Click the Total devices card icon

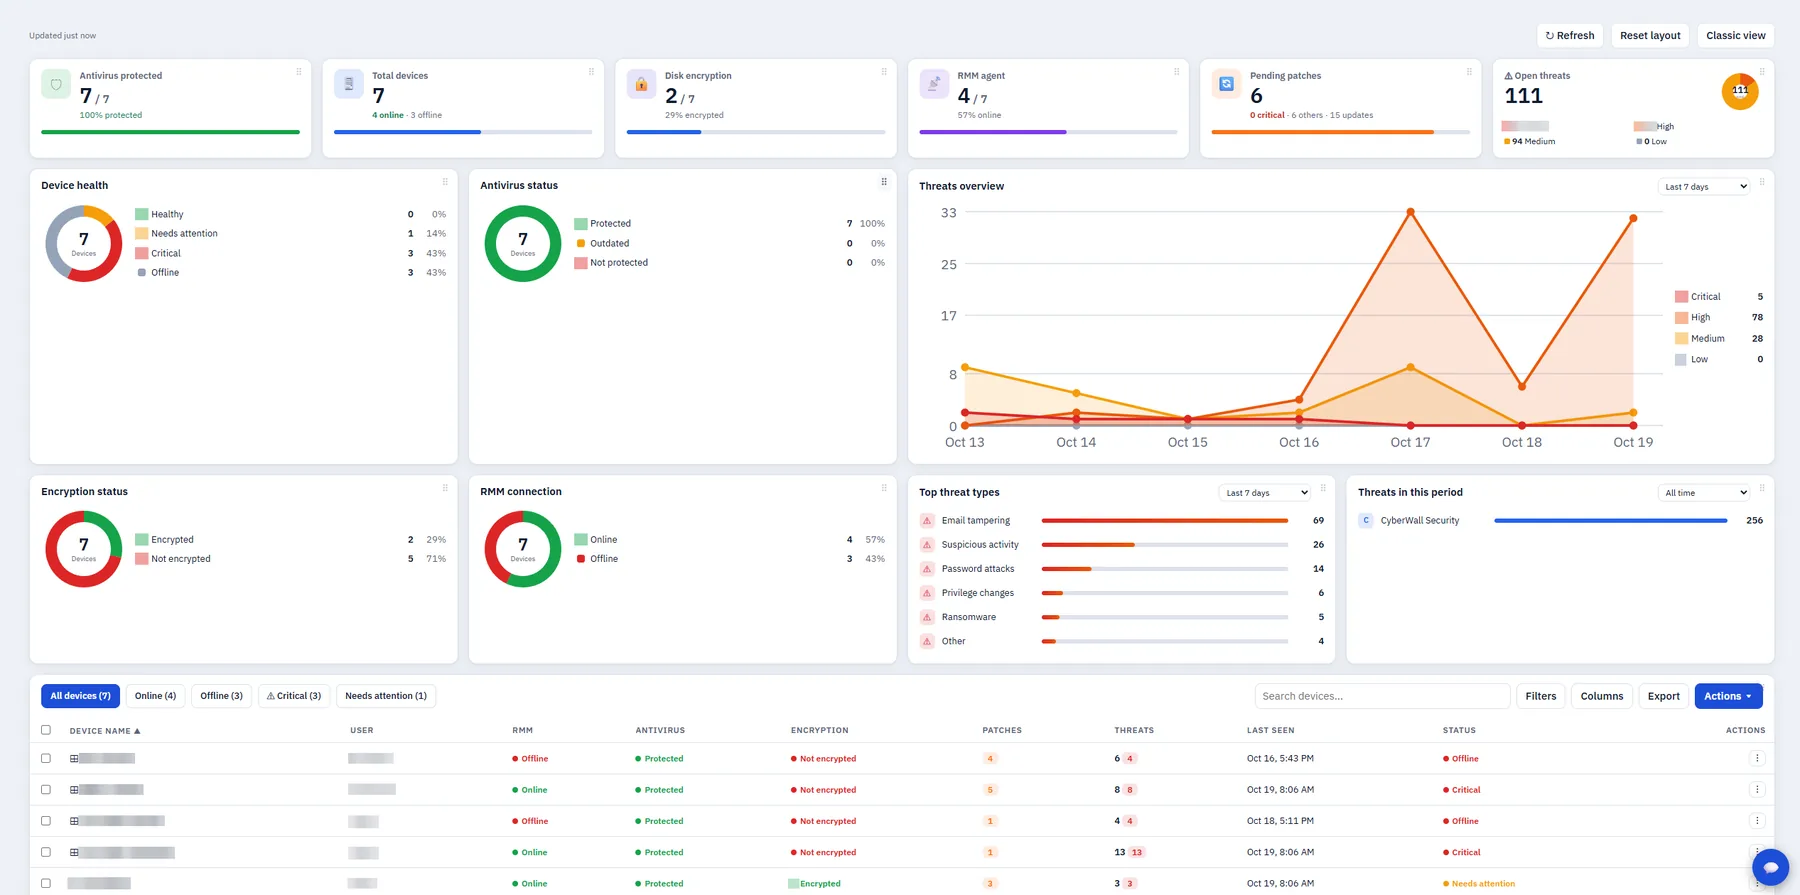coord(349,85)
